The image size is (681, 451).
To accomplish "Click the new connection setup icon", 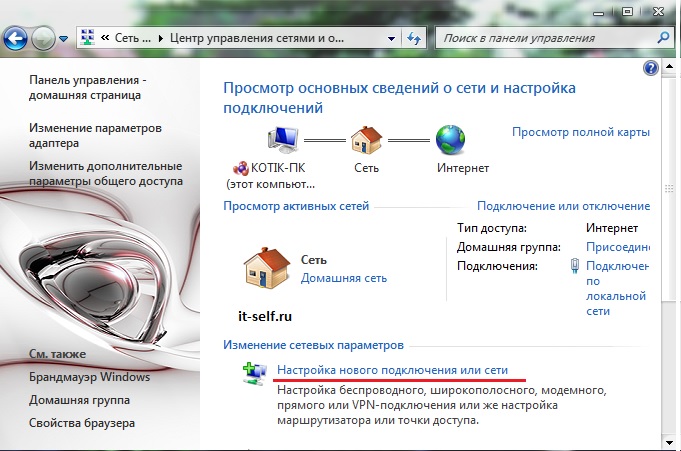I will point(253,372).
